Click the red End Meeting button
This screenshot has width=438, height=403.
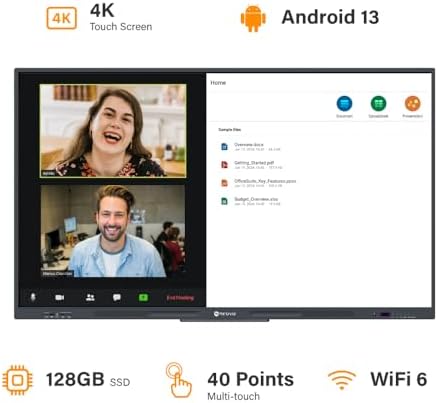point(180,298)
